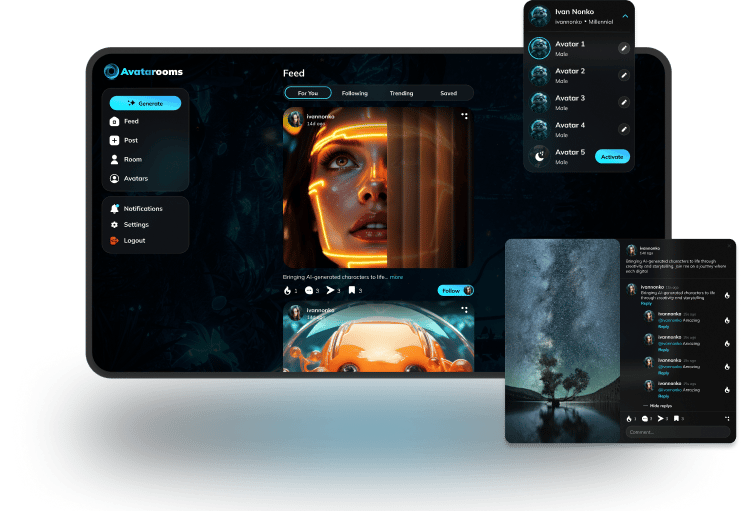This screenshot has height=511, width=742.
Task: Like the top-level comment with flame
Action: (727, 296)
